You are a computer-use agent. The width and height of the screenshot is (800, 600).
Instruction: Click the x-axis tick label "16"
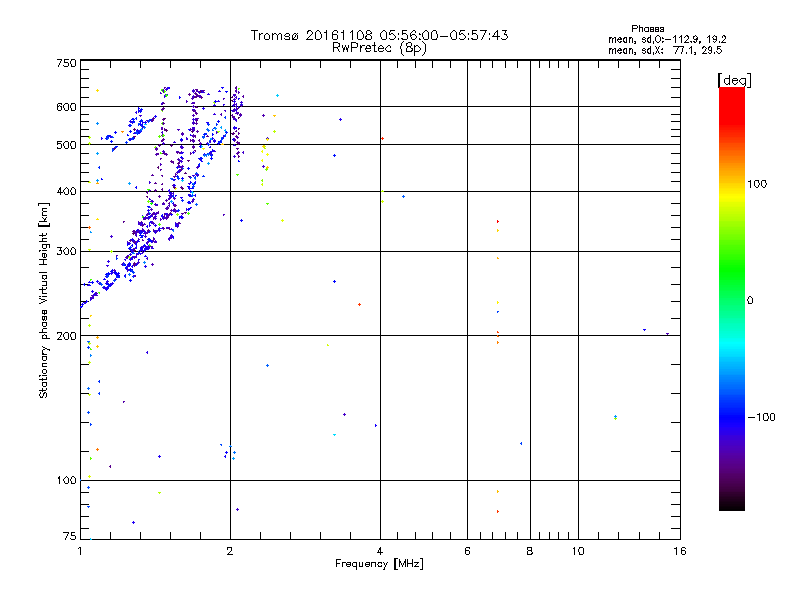coord(680,551)
